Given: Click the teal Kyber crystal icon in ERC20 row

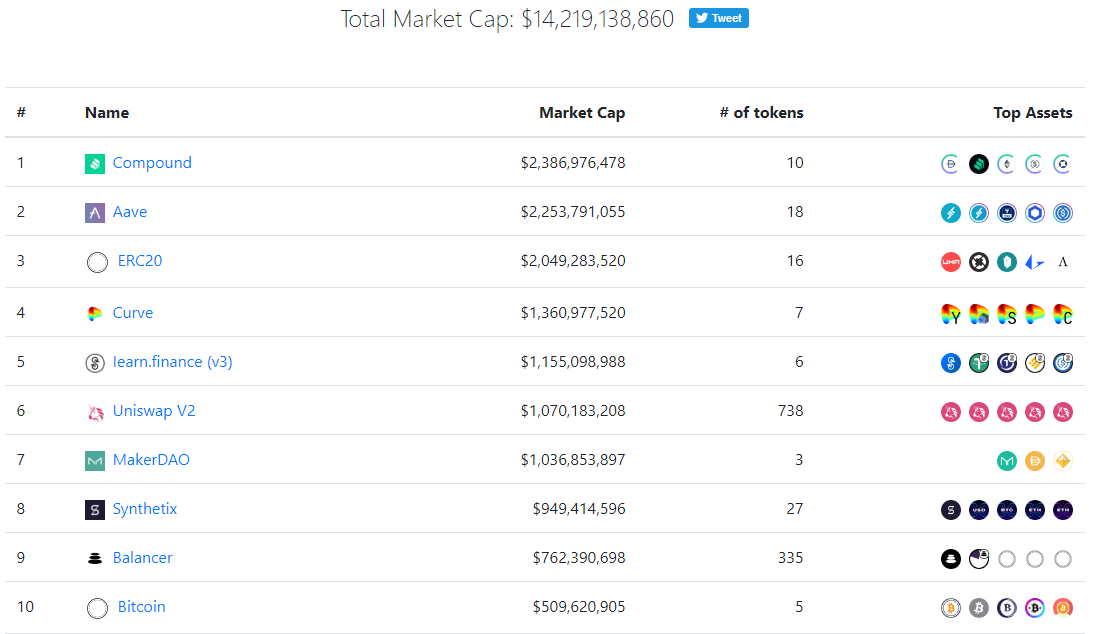Looking at the screenshot, I should pyautogui.click(x=1007, y=262).
